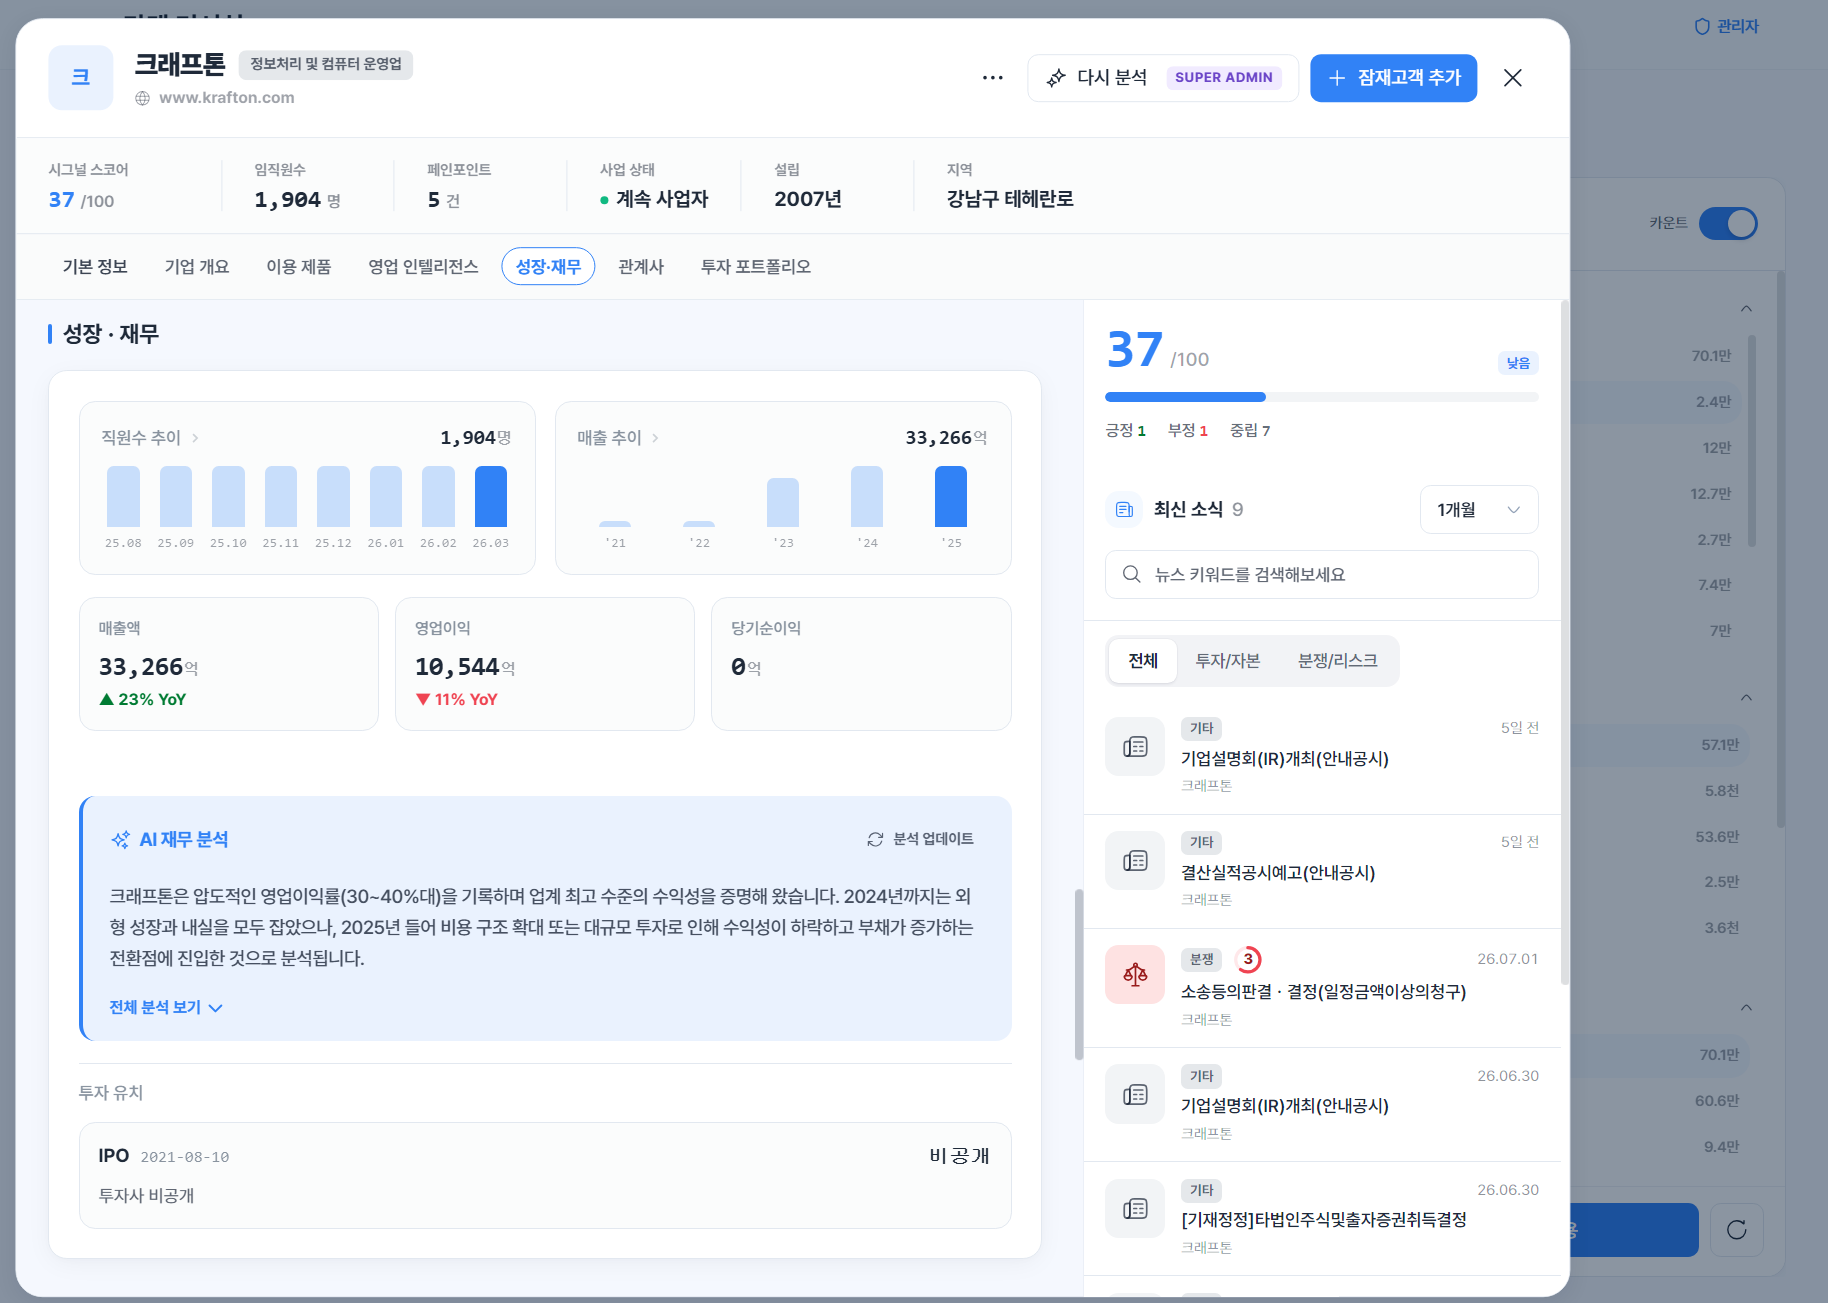Click the signal score progress bar
The width and height of the screenshot is (1828, 1303).
pos(1322,397)
